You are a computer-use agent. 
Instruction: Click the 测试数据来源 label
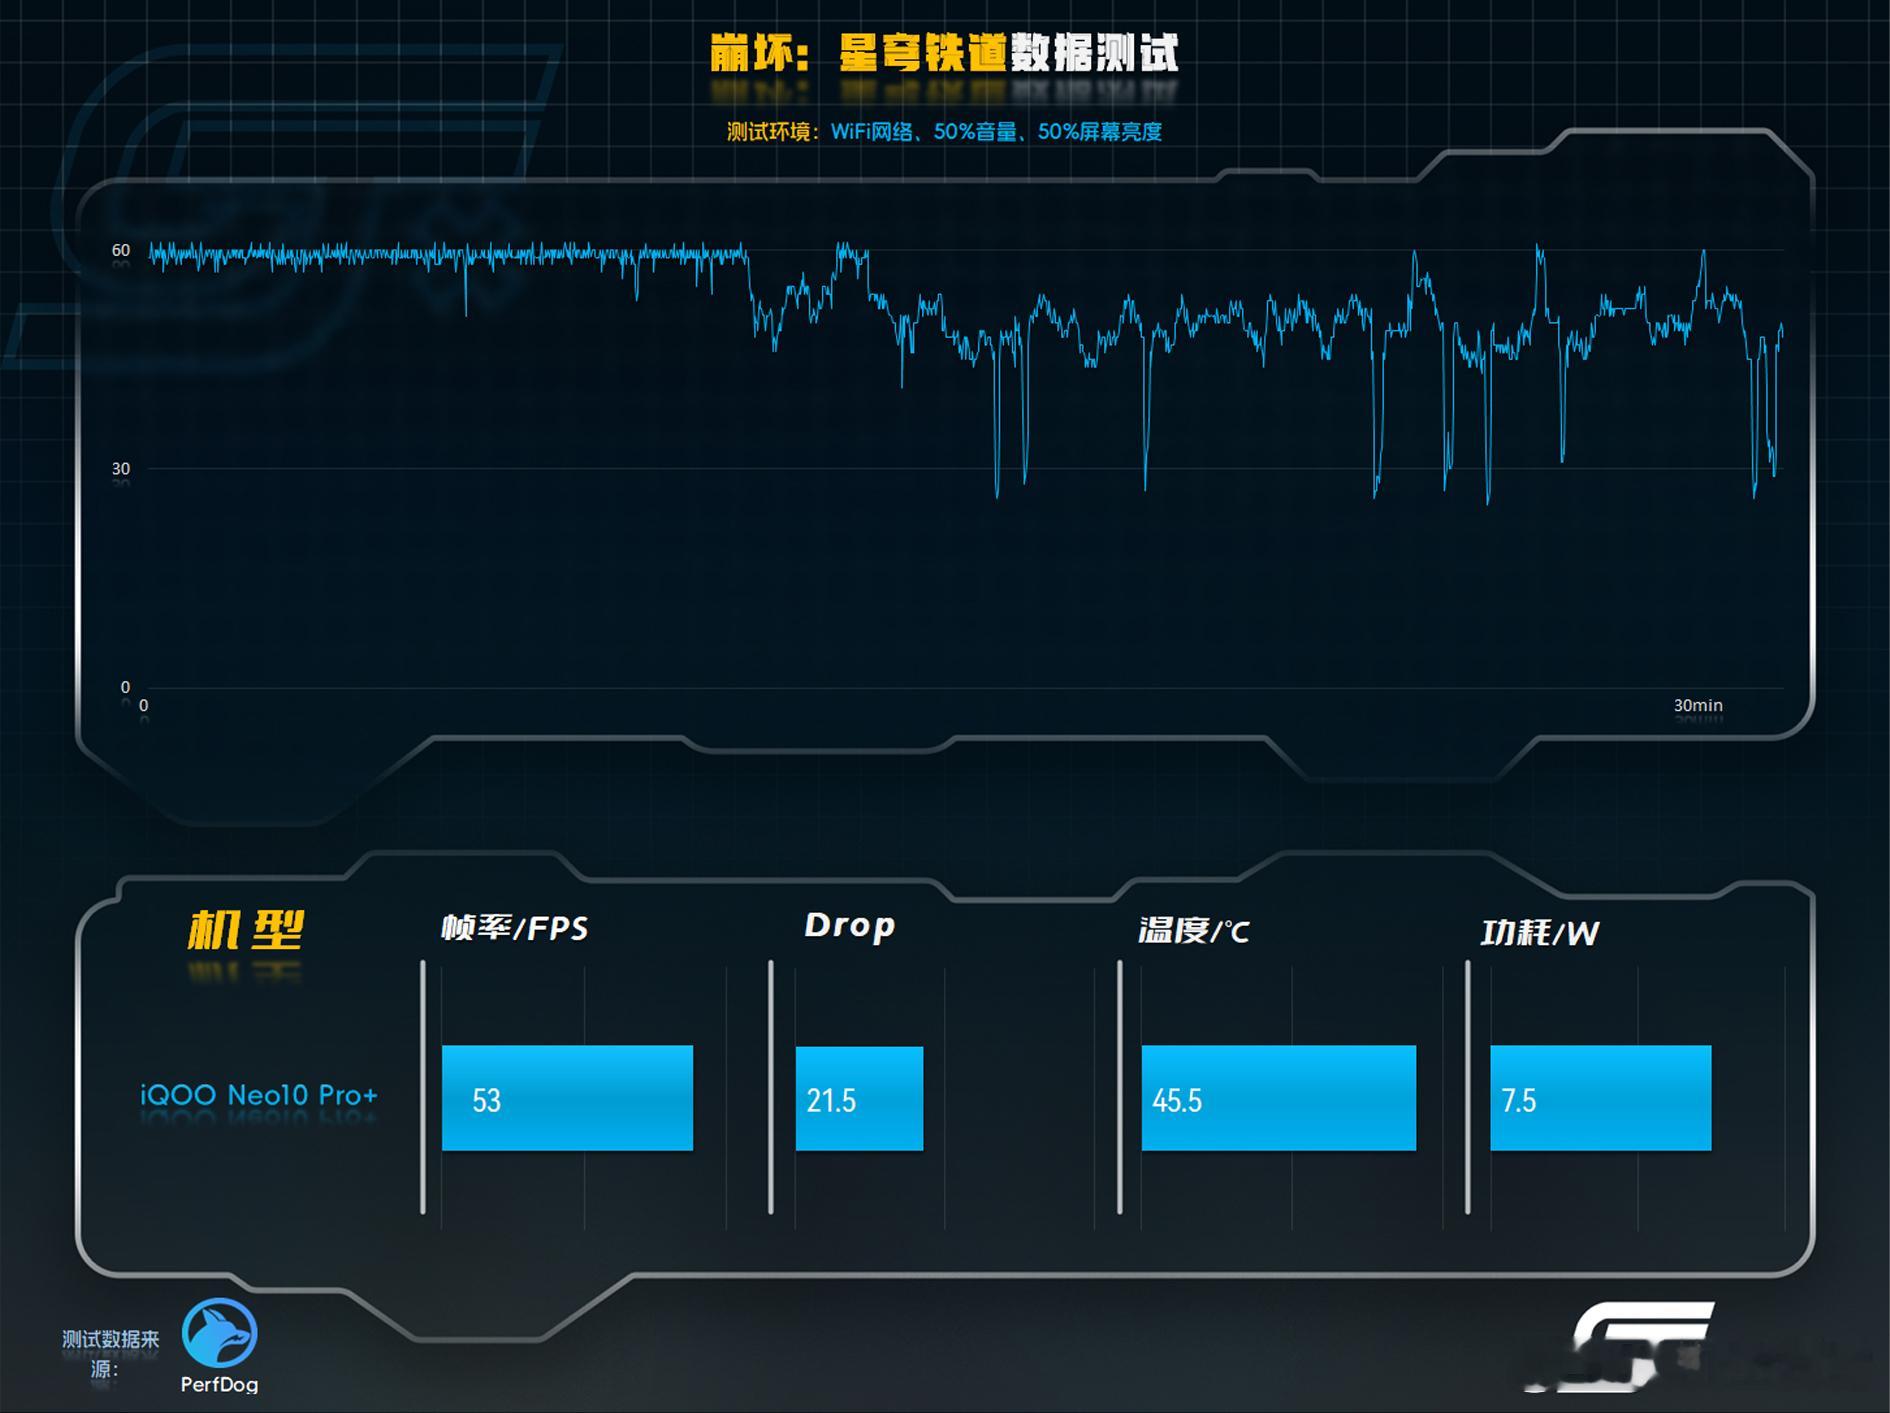coord(110,1354)
